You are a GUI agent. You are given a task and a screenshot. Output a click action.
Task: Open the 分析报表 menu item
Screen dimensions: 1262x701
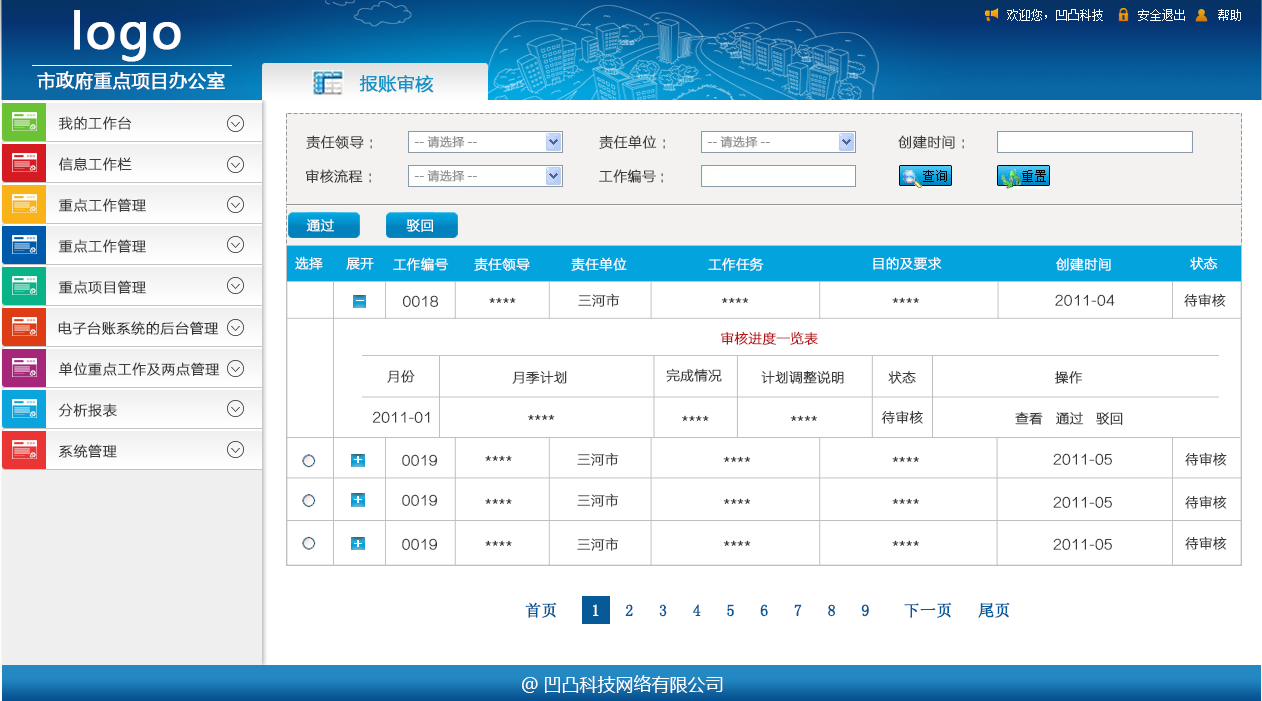click(132, 410)
